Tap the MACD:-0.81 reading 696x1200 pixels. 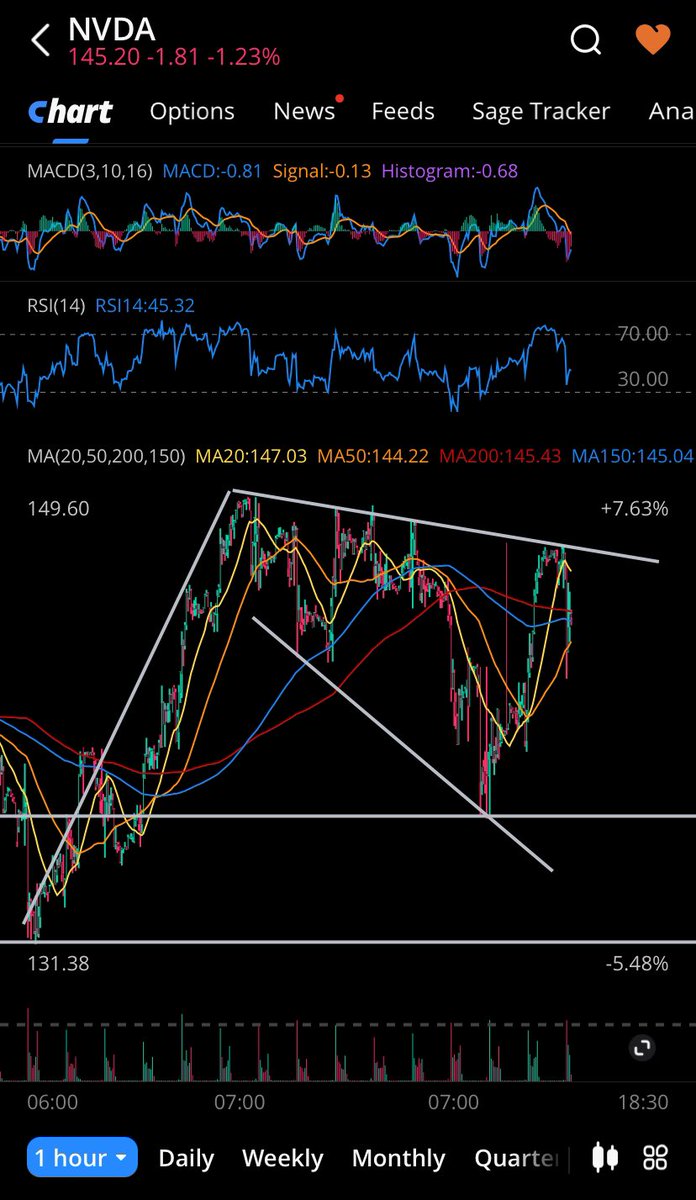pos(212,171)
